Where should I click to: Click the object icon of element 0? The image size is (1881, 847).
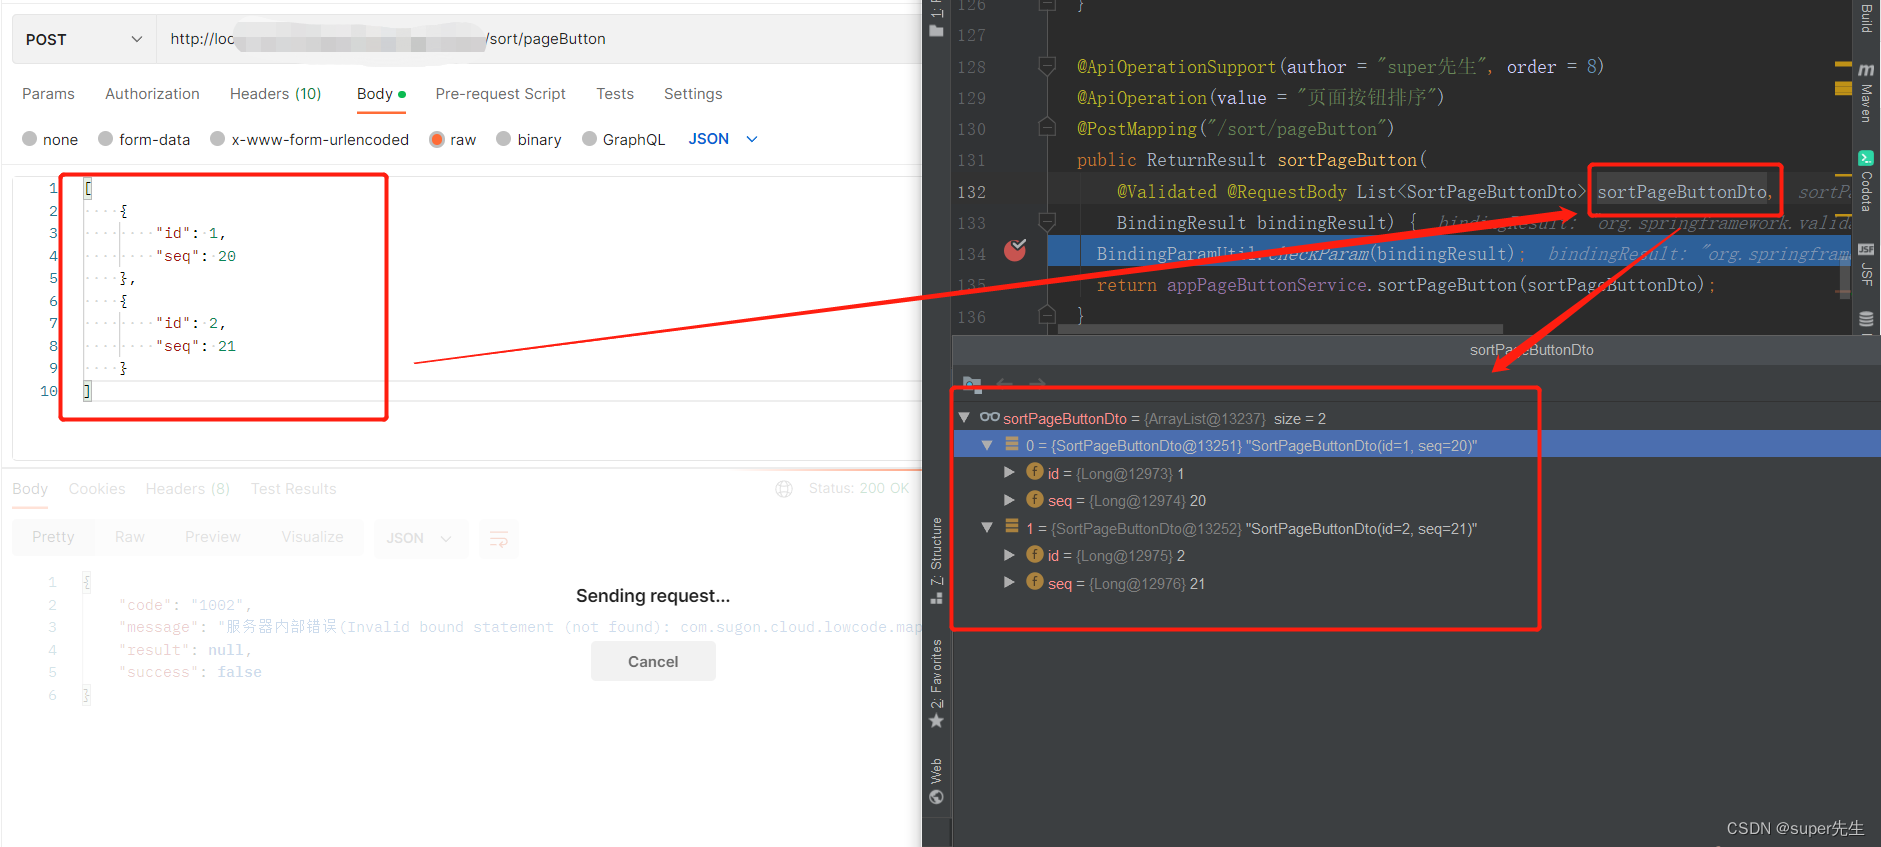point(1012,444)
